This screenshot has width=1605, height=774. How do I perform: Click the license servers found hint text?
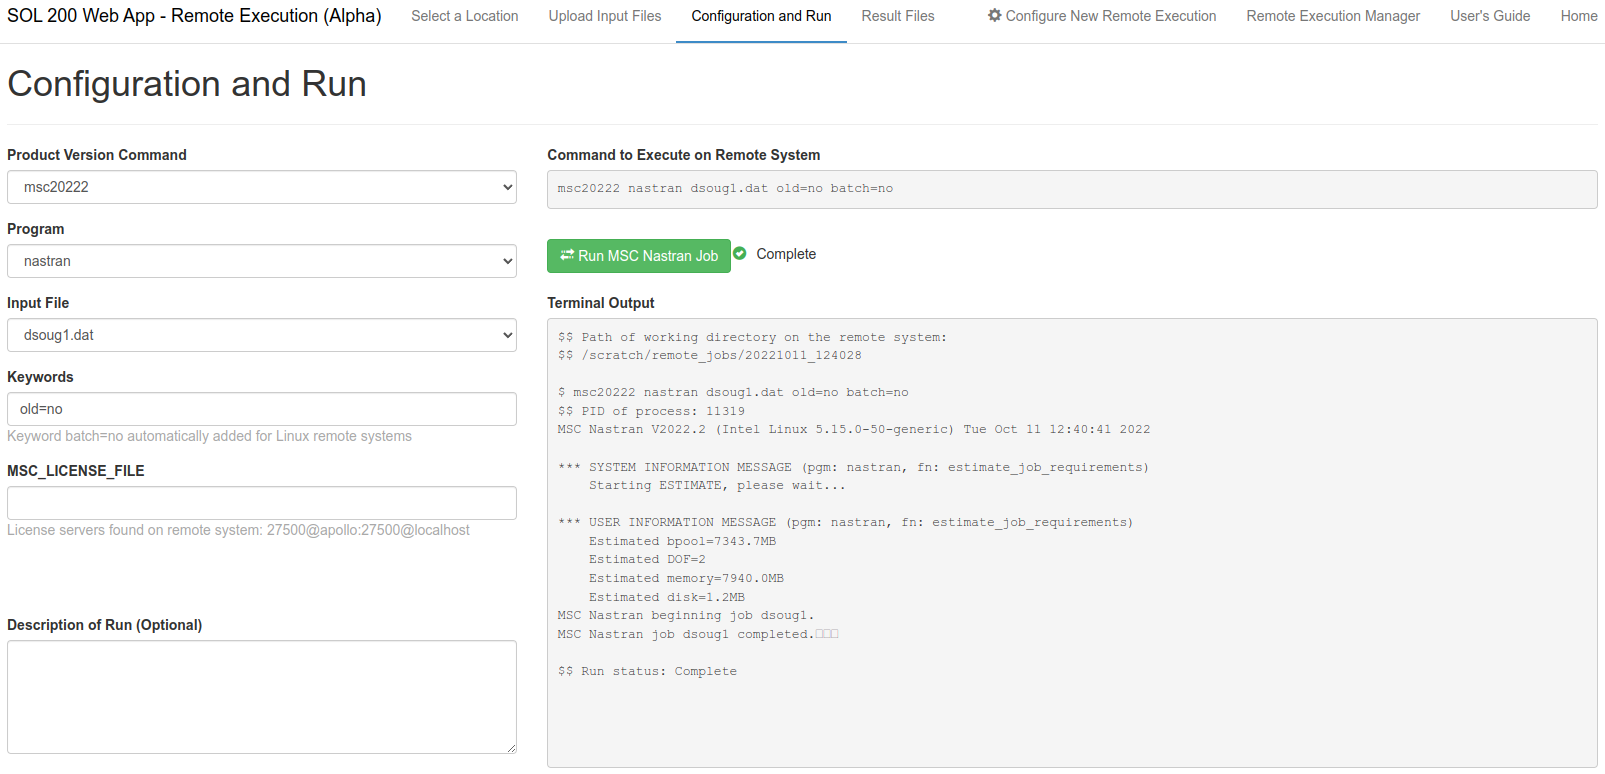238,530
